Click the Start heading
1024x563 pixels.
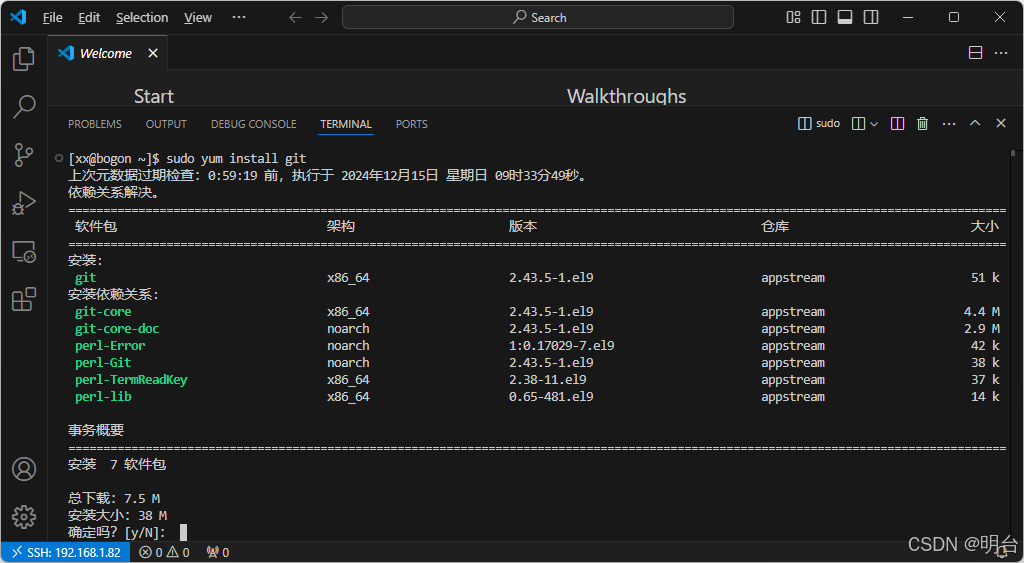pos(153,96)
